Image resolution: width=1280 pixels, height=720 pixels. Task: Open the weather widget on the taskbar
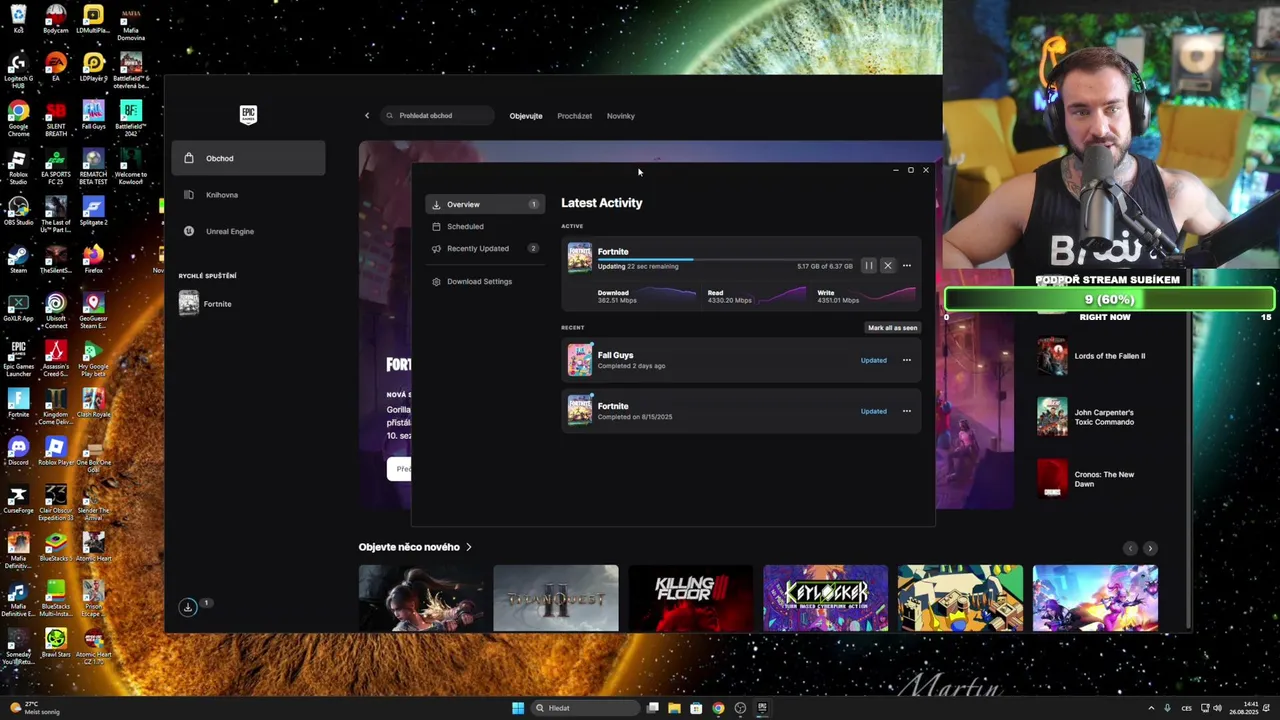coord(36,708)
